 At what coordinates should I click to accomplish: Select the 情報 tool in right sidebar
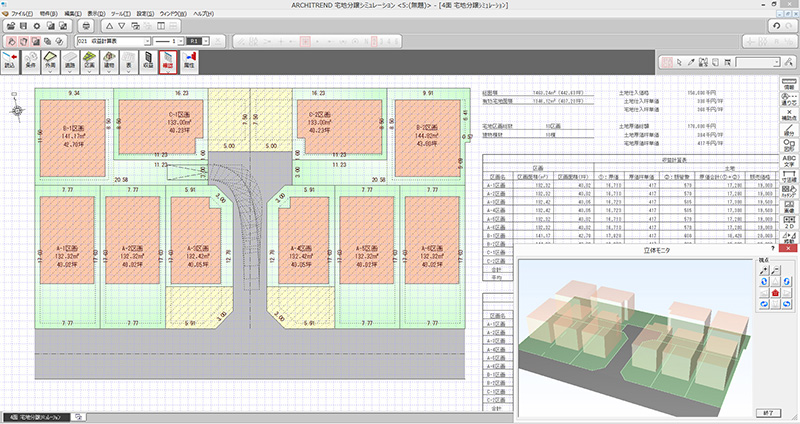(x=789, y=84)
